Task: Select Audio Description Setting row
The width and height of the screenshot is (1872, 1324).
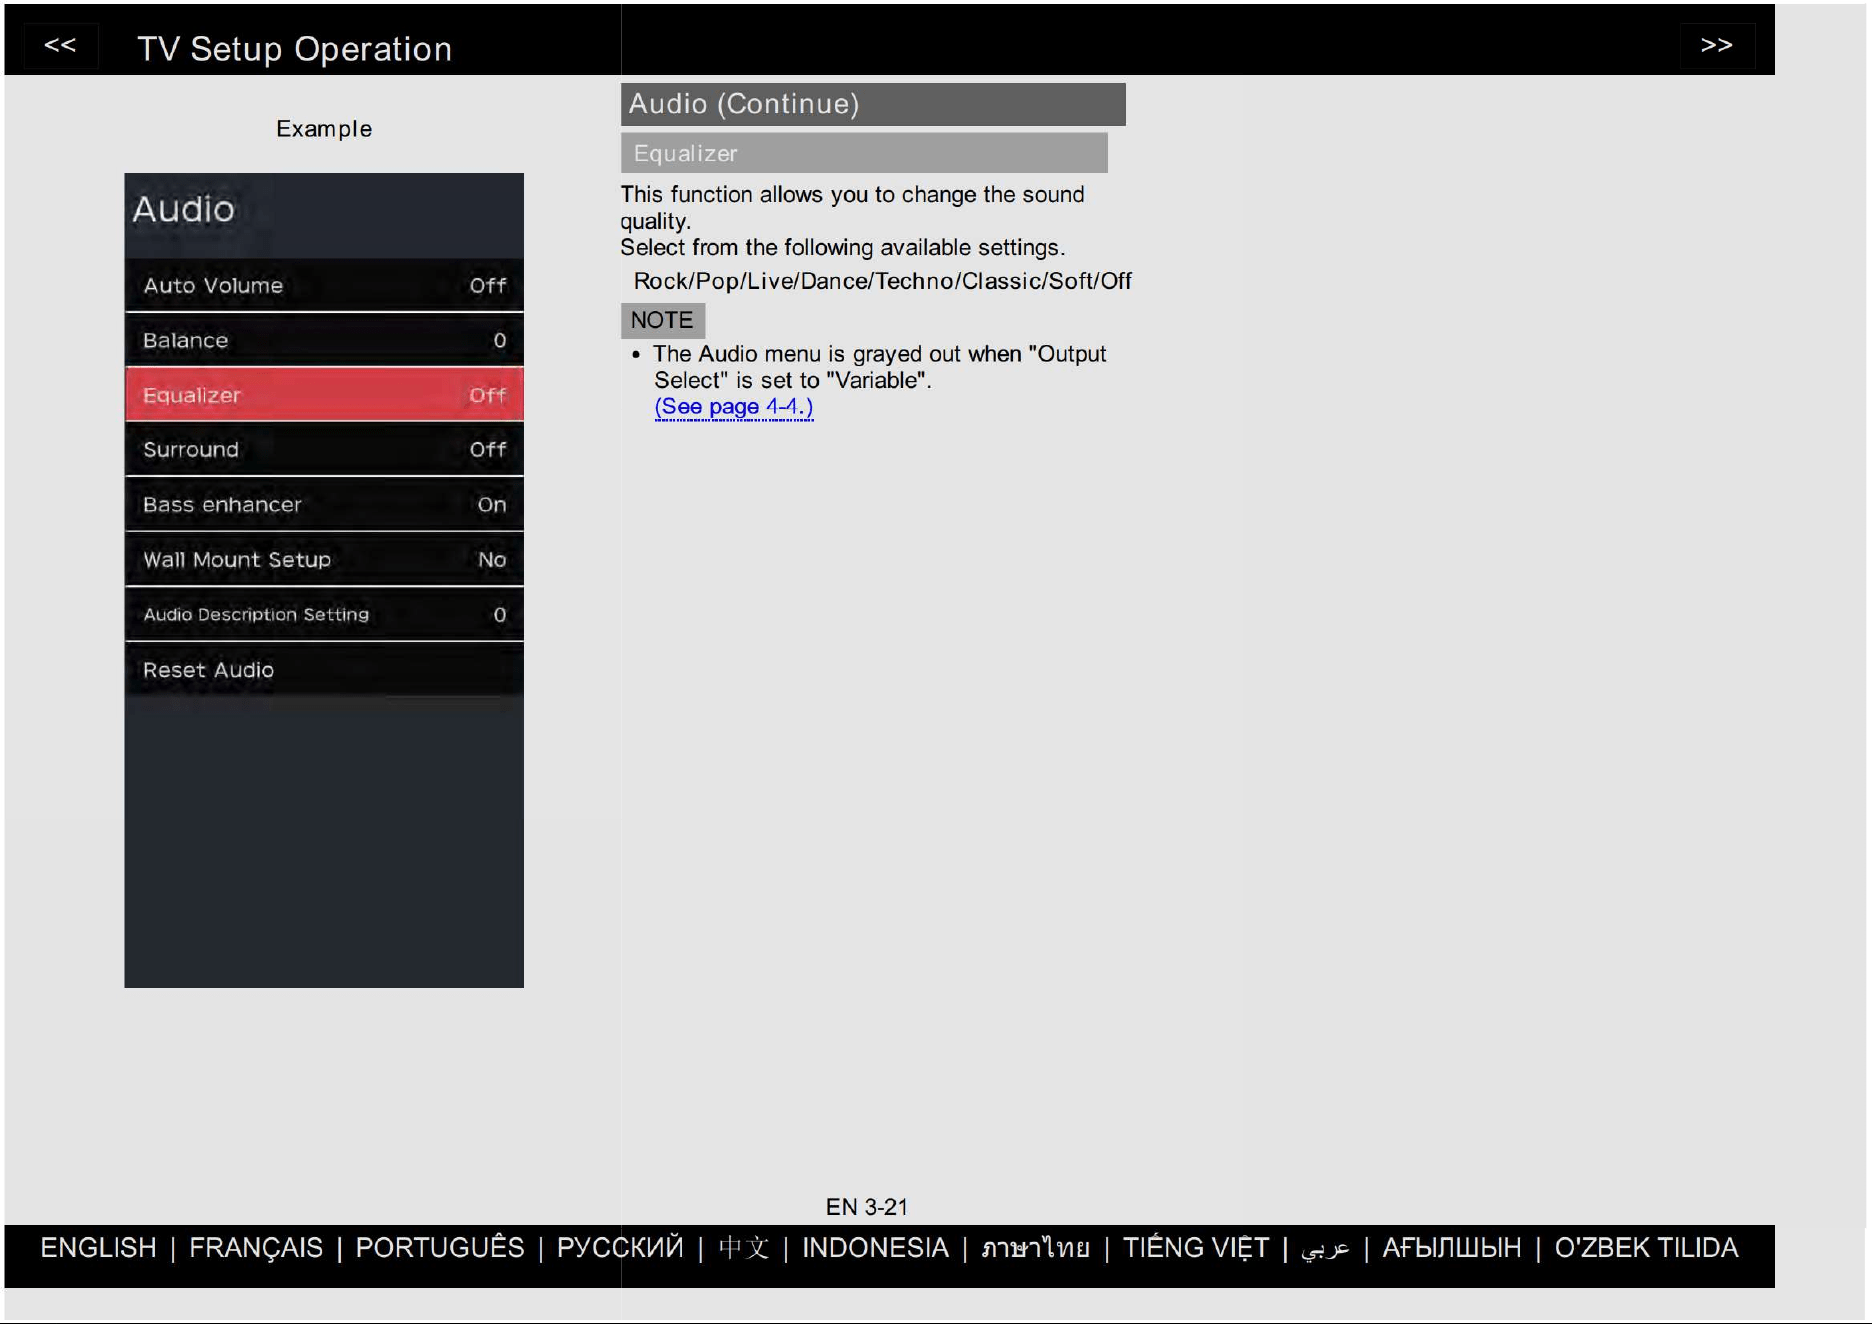Action: tap(324, 614)
